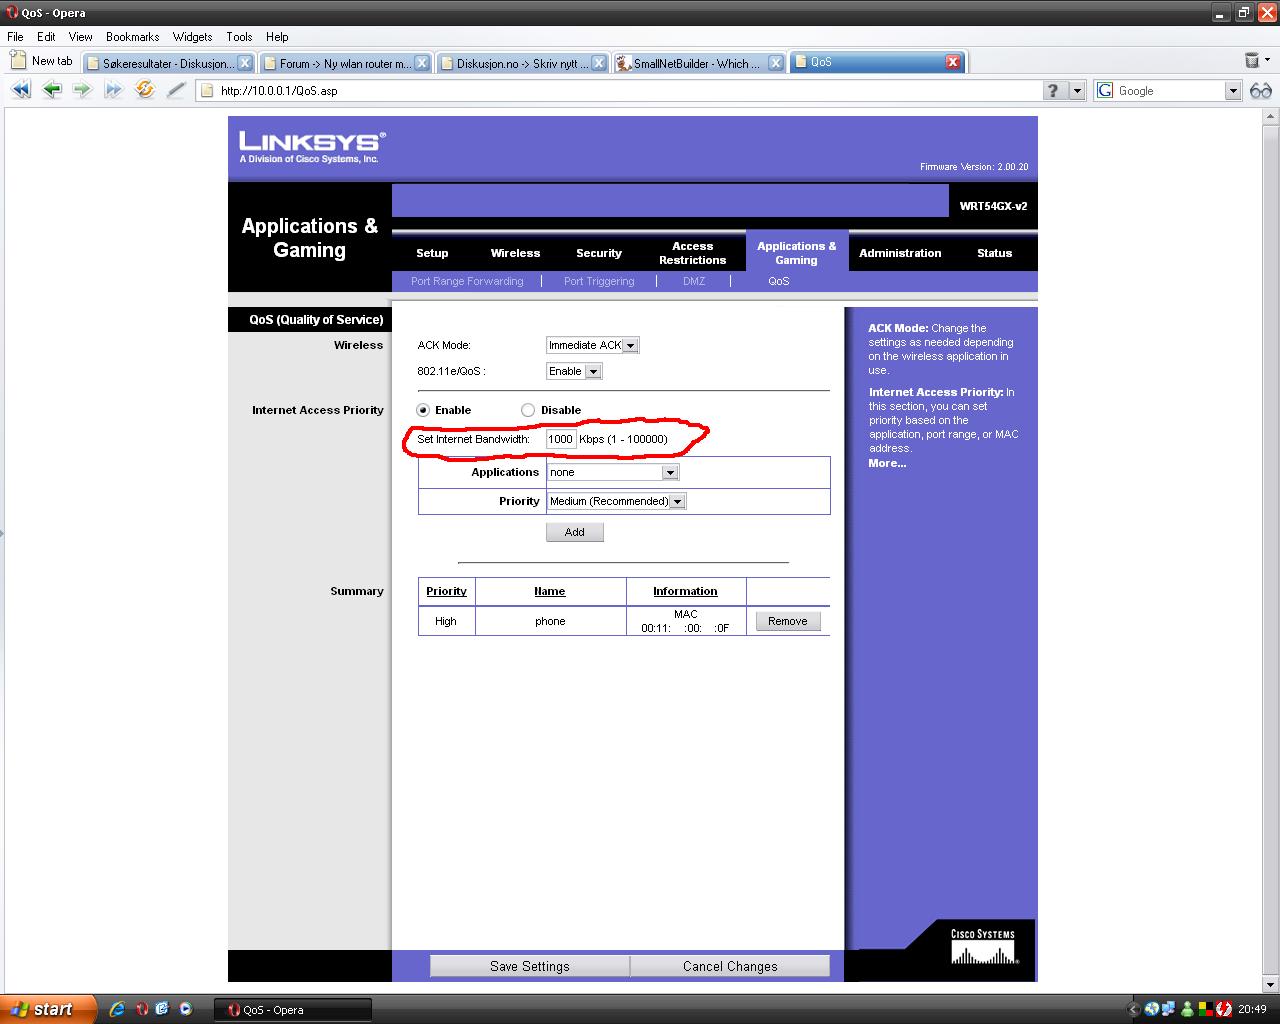Go back with the green arrow
This screenshot has height=1024, width=1280.
[52, 90]
